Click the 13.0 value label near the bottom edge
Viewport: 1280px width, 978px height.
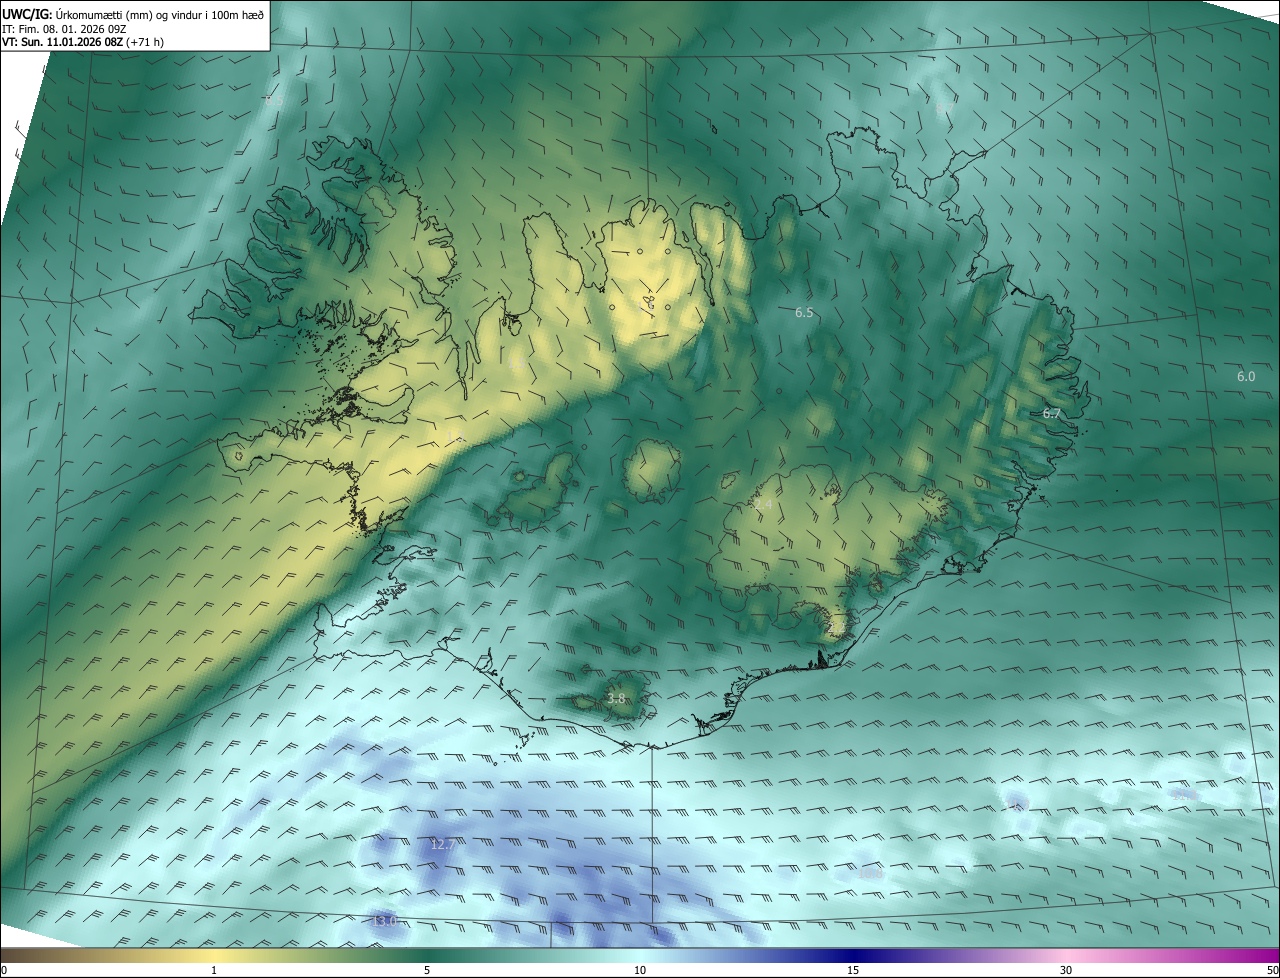coord(384,921)
